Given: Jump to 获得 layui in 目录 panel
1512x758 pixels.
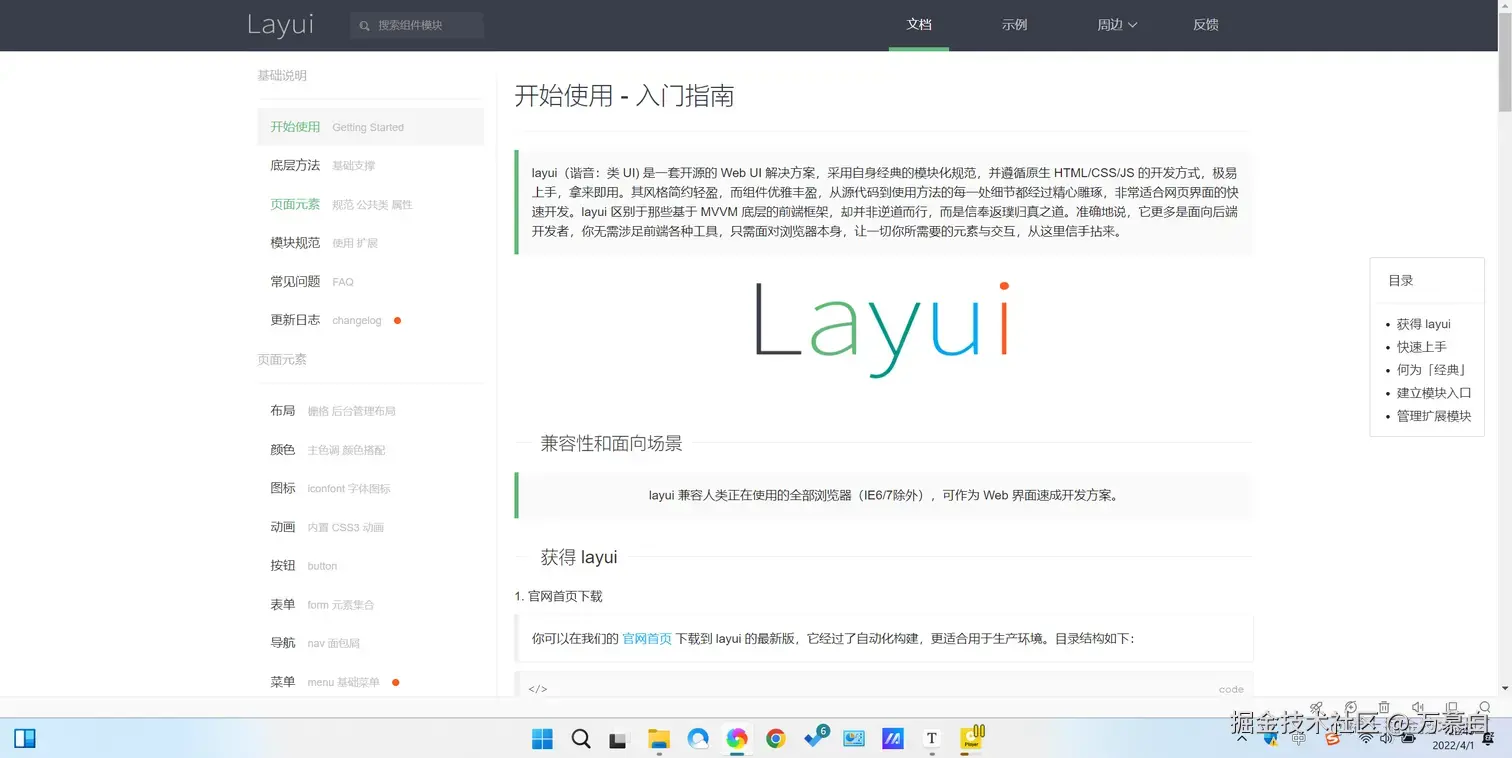Looking at the screenshot, I should point(1423,324).
